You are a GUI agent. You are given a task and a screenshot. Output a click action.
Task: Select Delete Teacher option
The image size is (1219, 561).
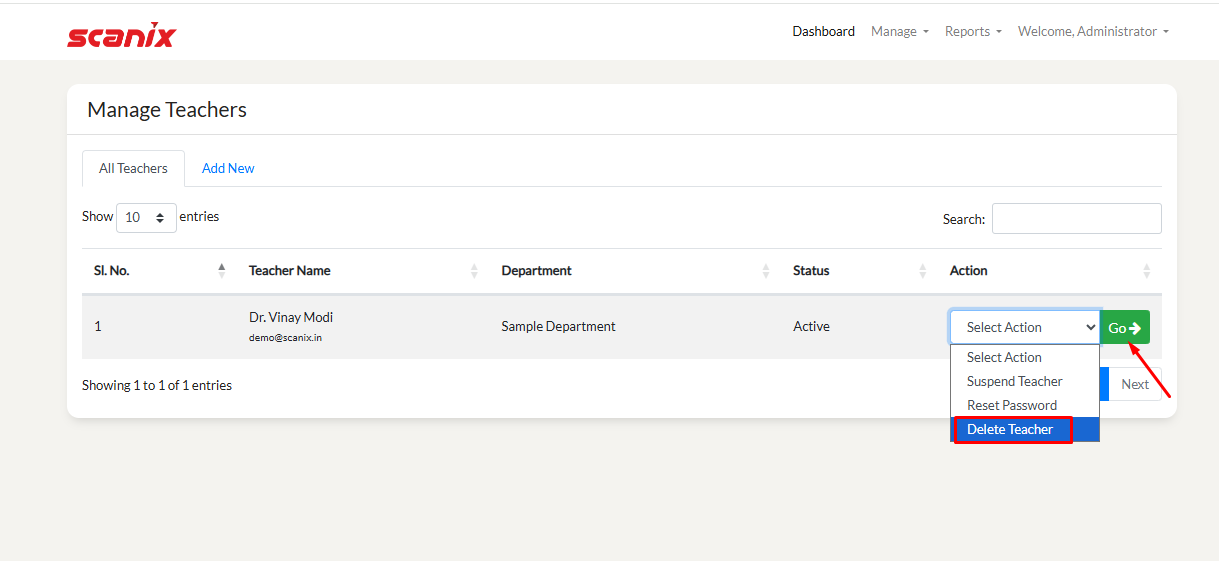(x=1010, y=429)
